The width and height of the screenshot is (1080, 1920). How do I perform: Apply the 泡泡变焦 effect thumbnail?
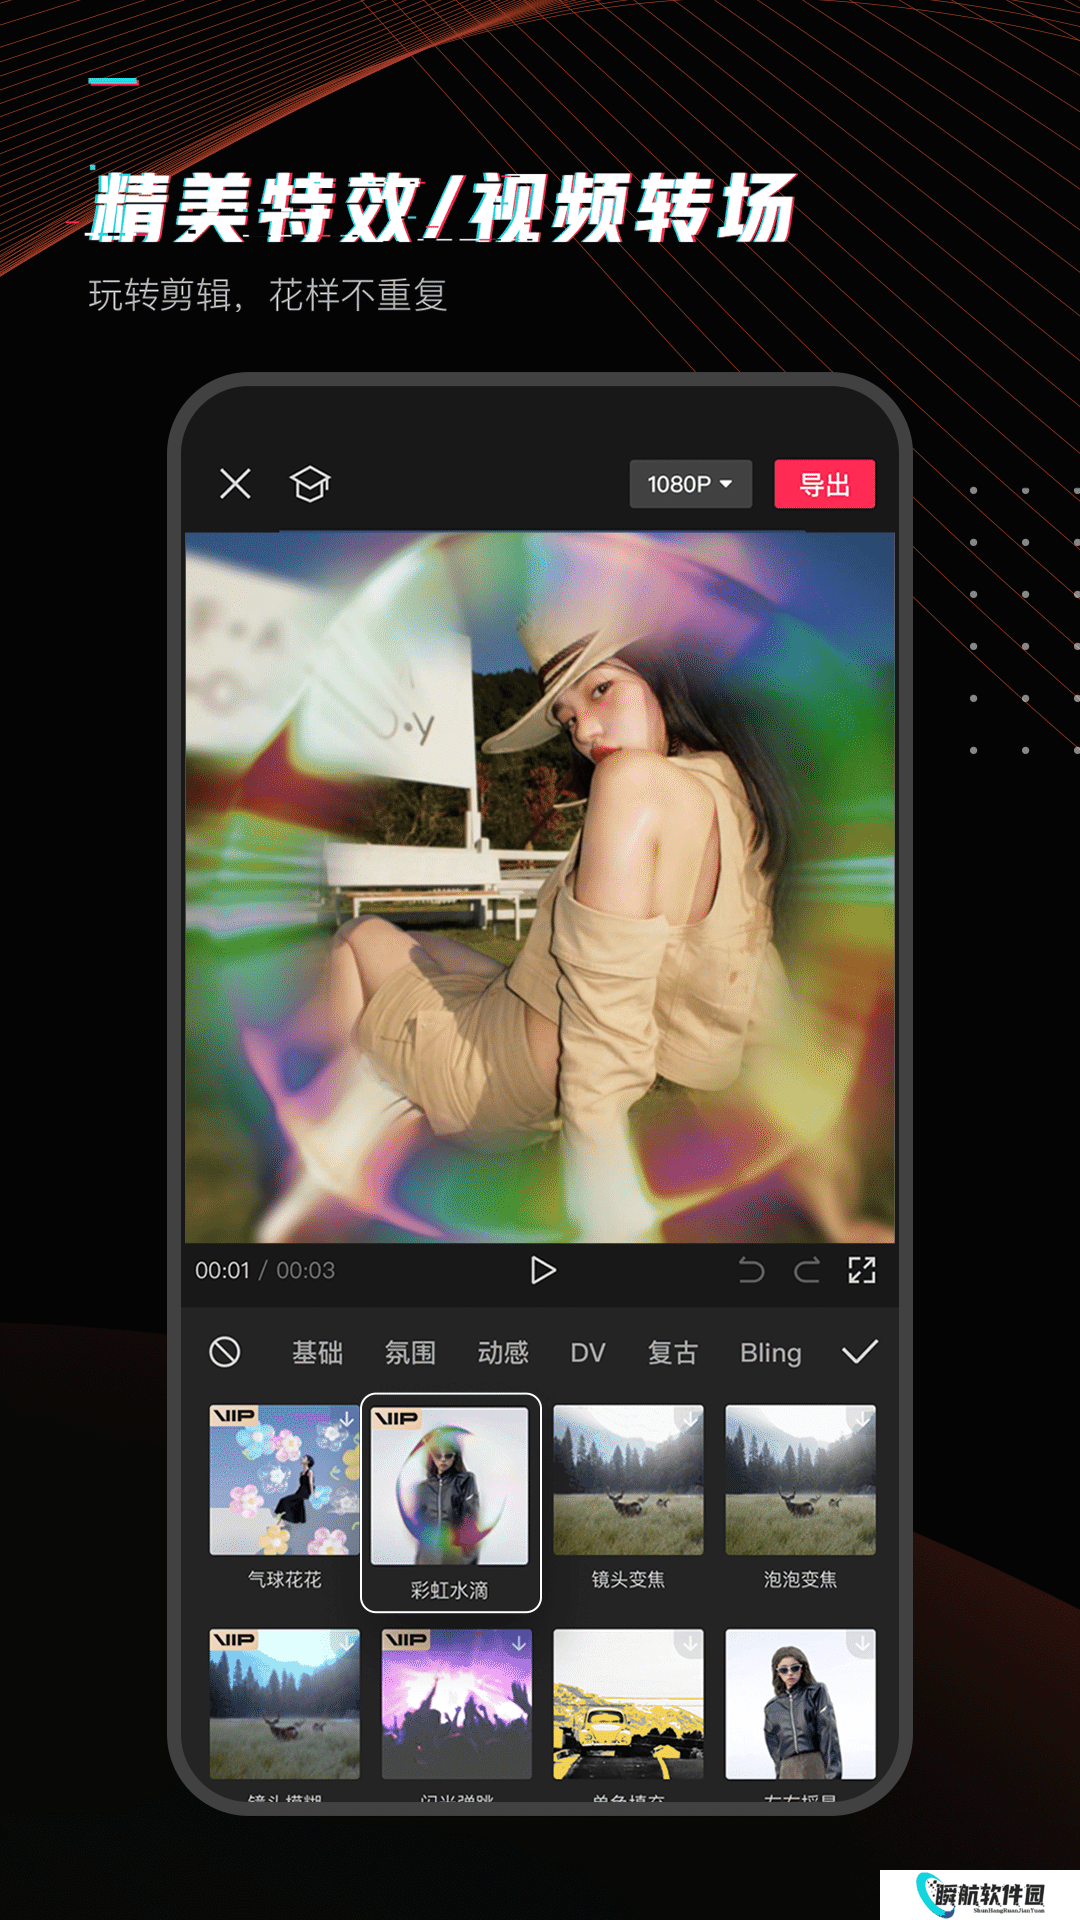(800, 1480)
